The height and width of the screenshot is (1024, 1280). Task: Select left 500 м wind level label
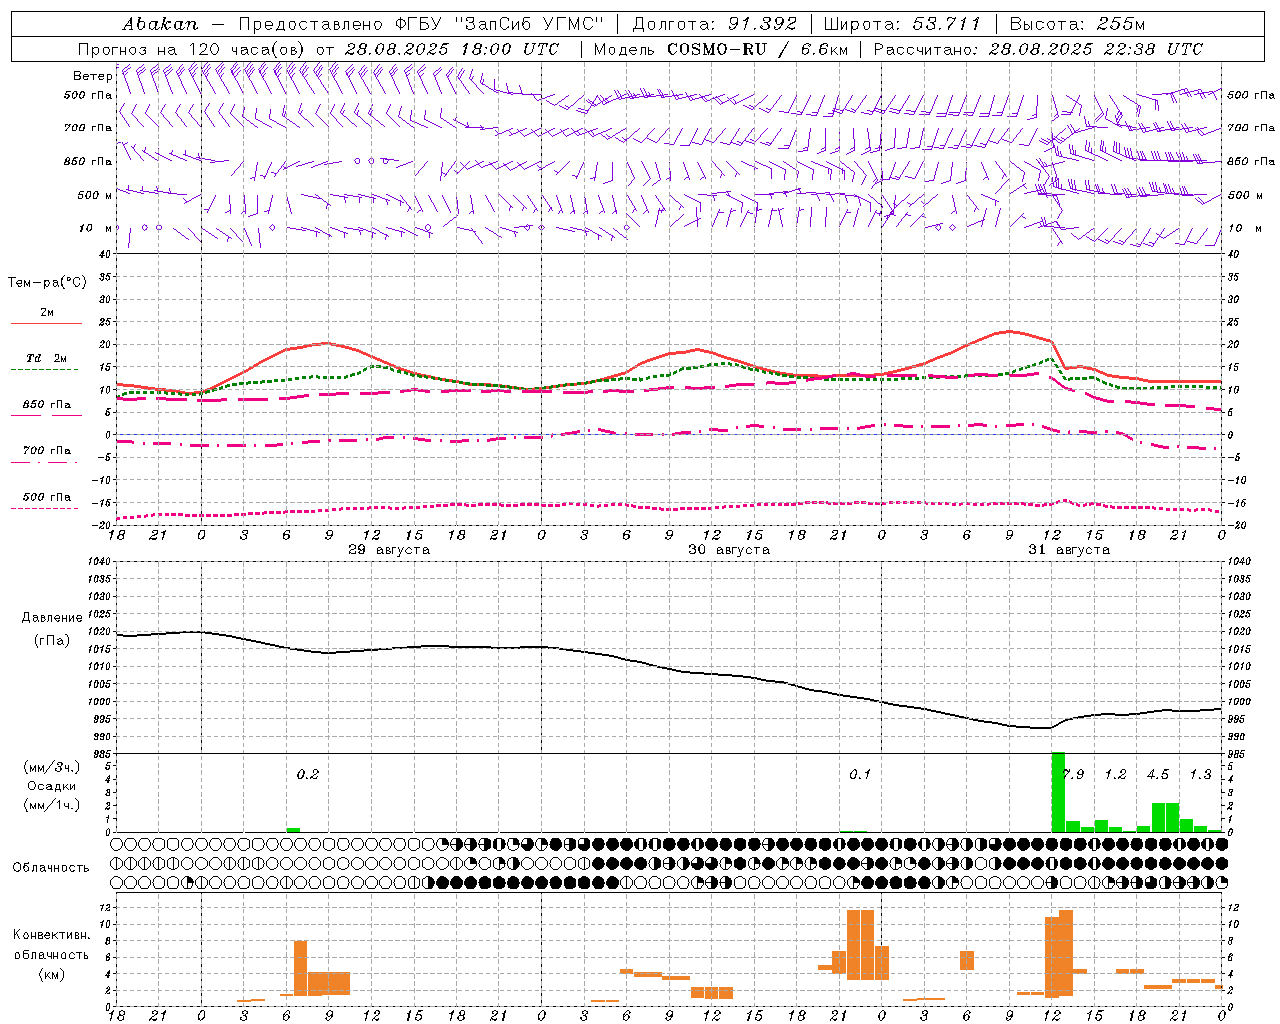pyautogui.click(x=95, y=195)
